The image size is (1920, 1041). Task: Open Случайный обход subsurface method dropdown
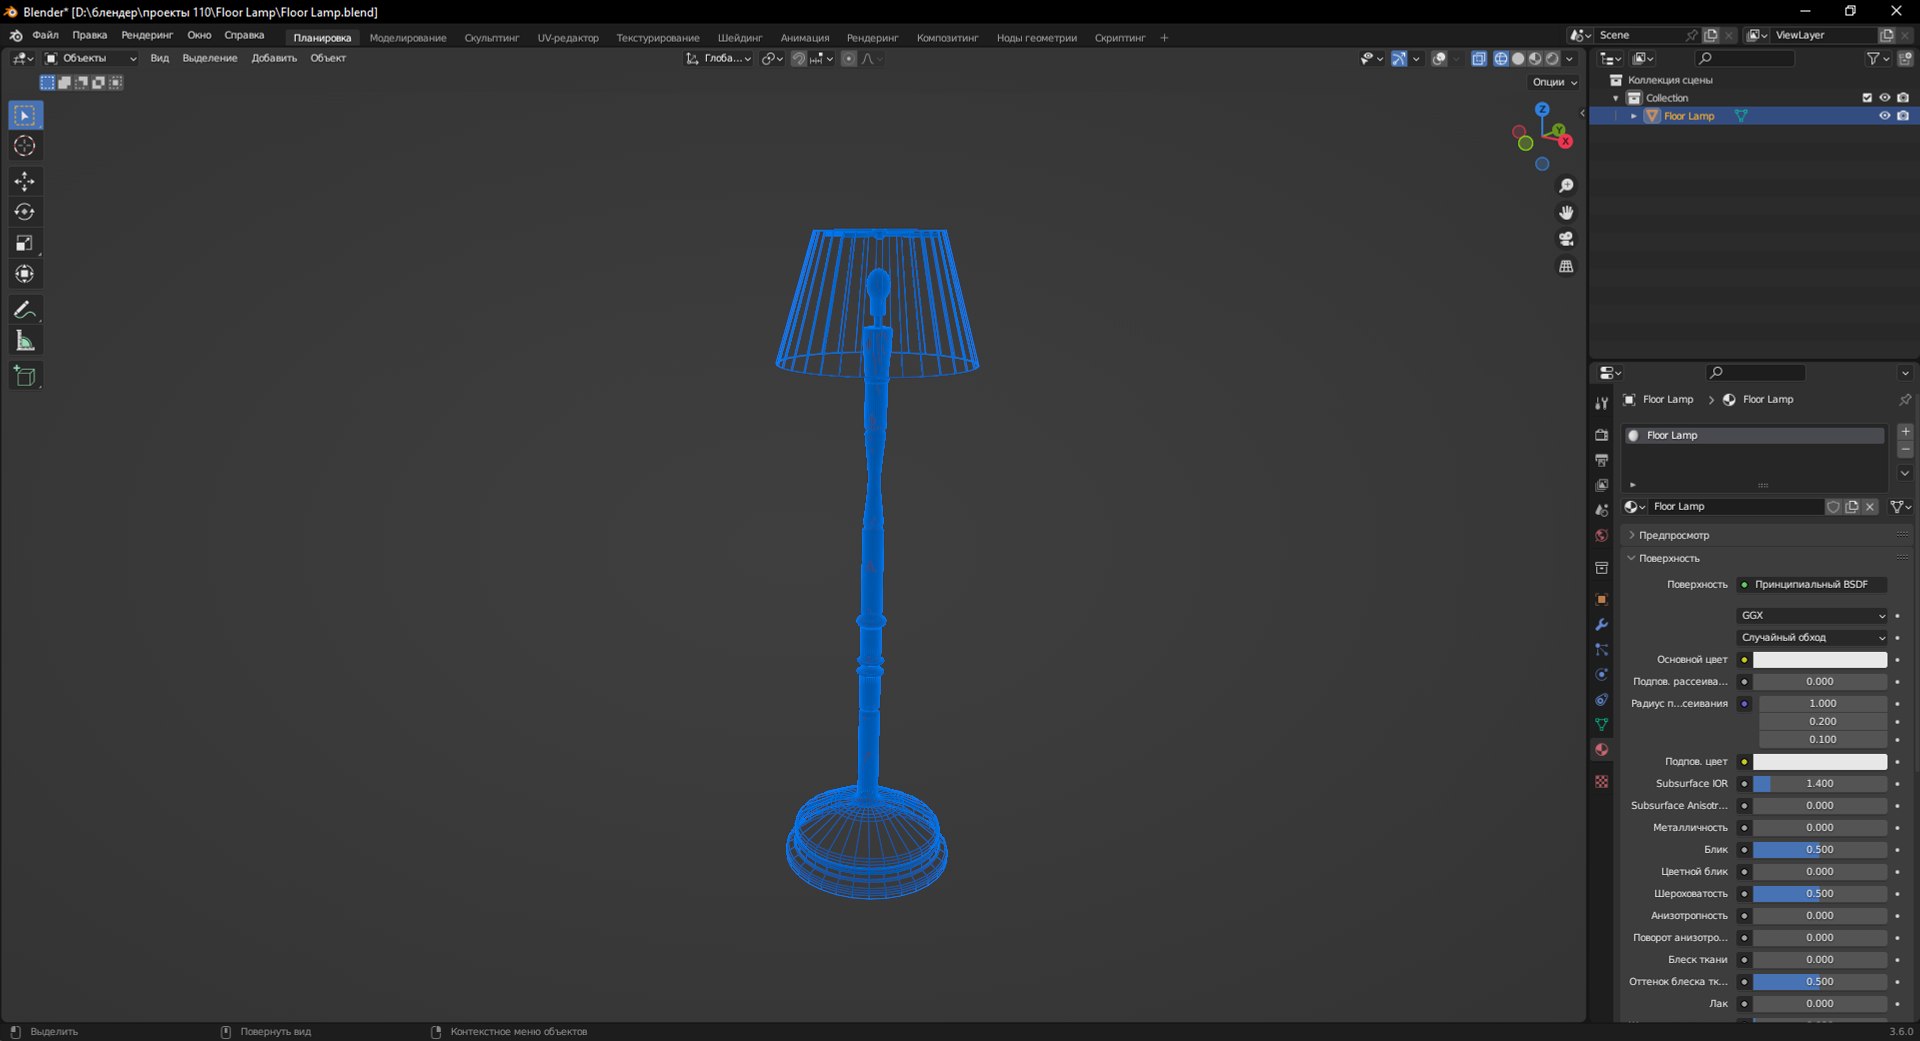[x=1812, y=637]
